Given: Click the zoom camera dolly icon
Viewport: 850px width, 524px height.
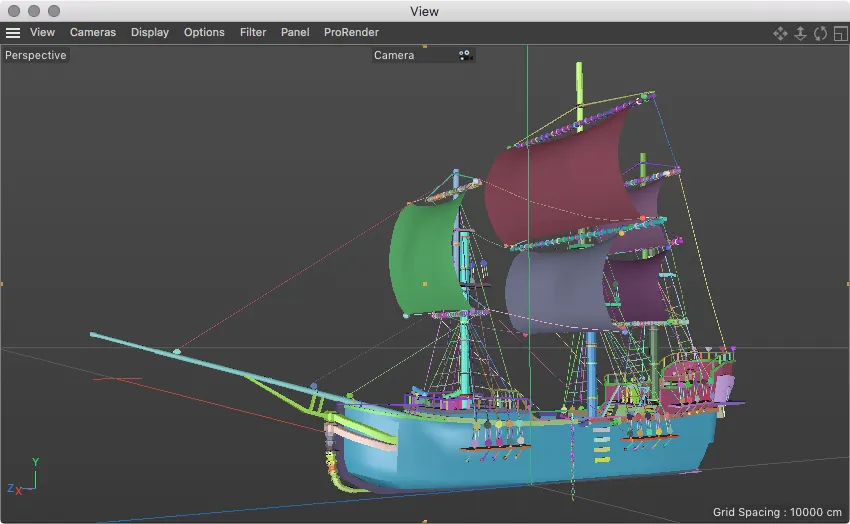Looking at the screenshot, I should pos(800,33).
